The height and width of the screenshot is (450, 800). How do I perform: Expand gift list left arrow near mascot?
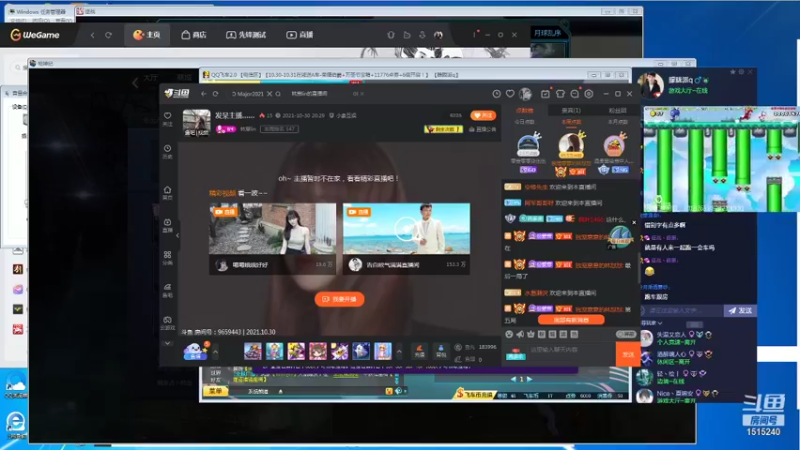tap(215, 352)
